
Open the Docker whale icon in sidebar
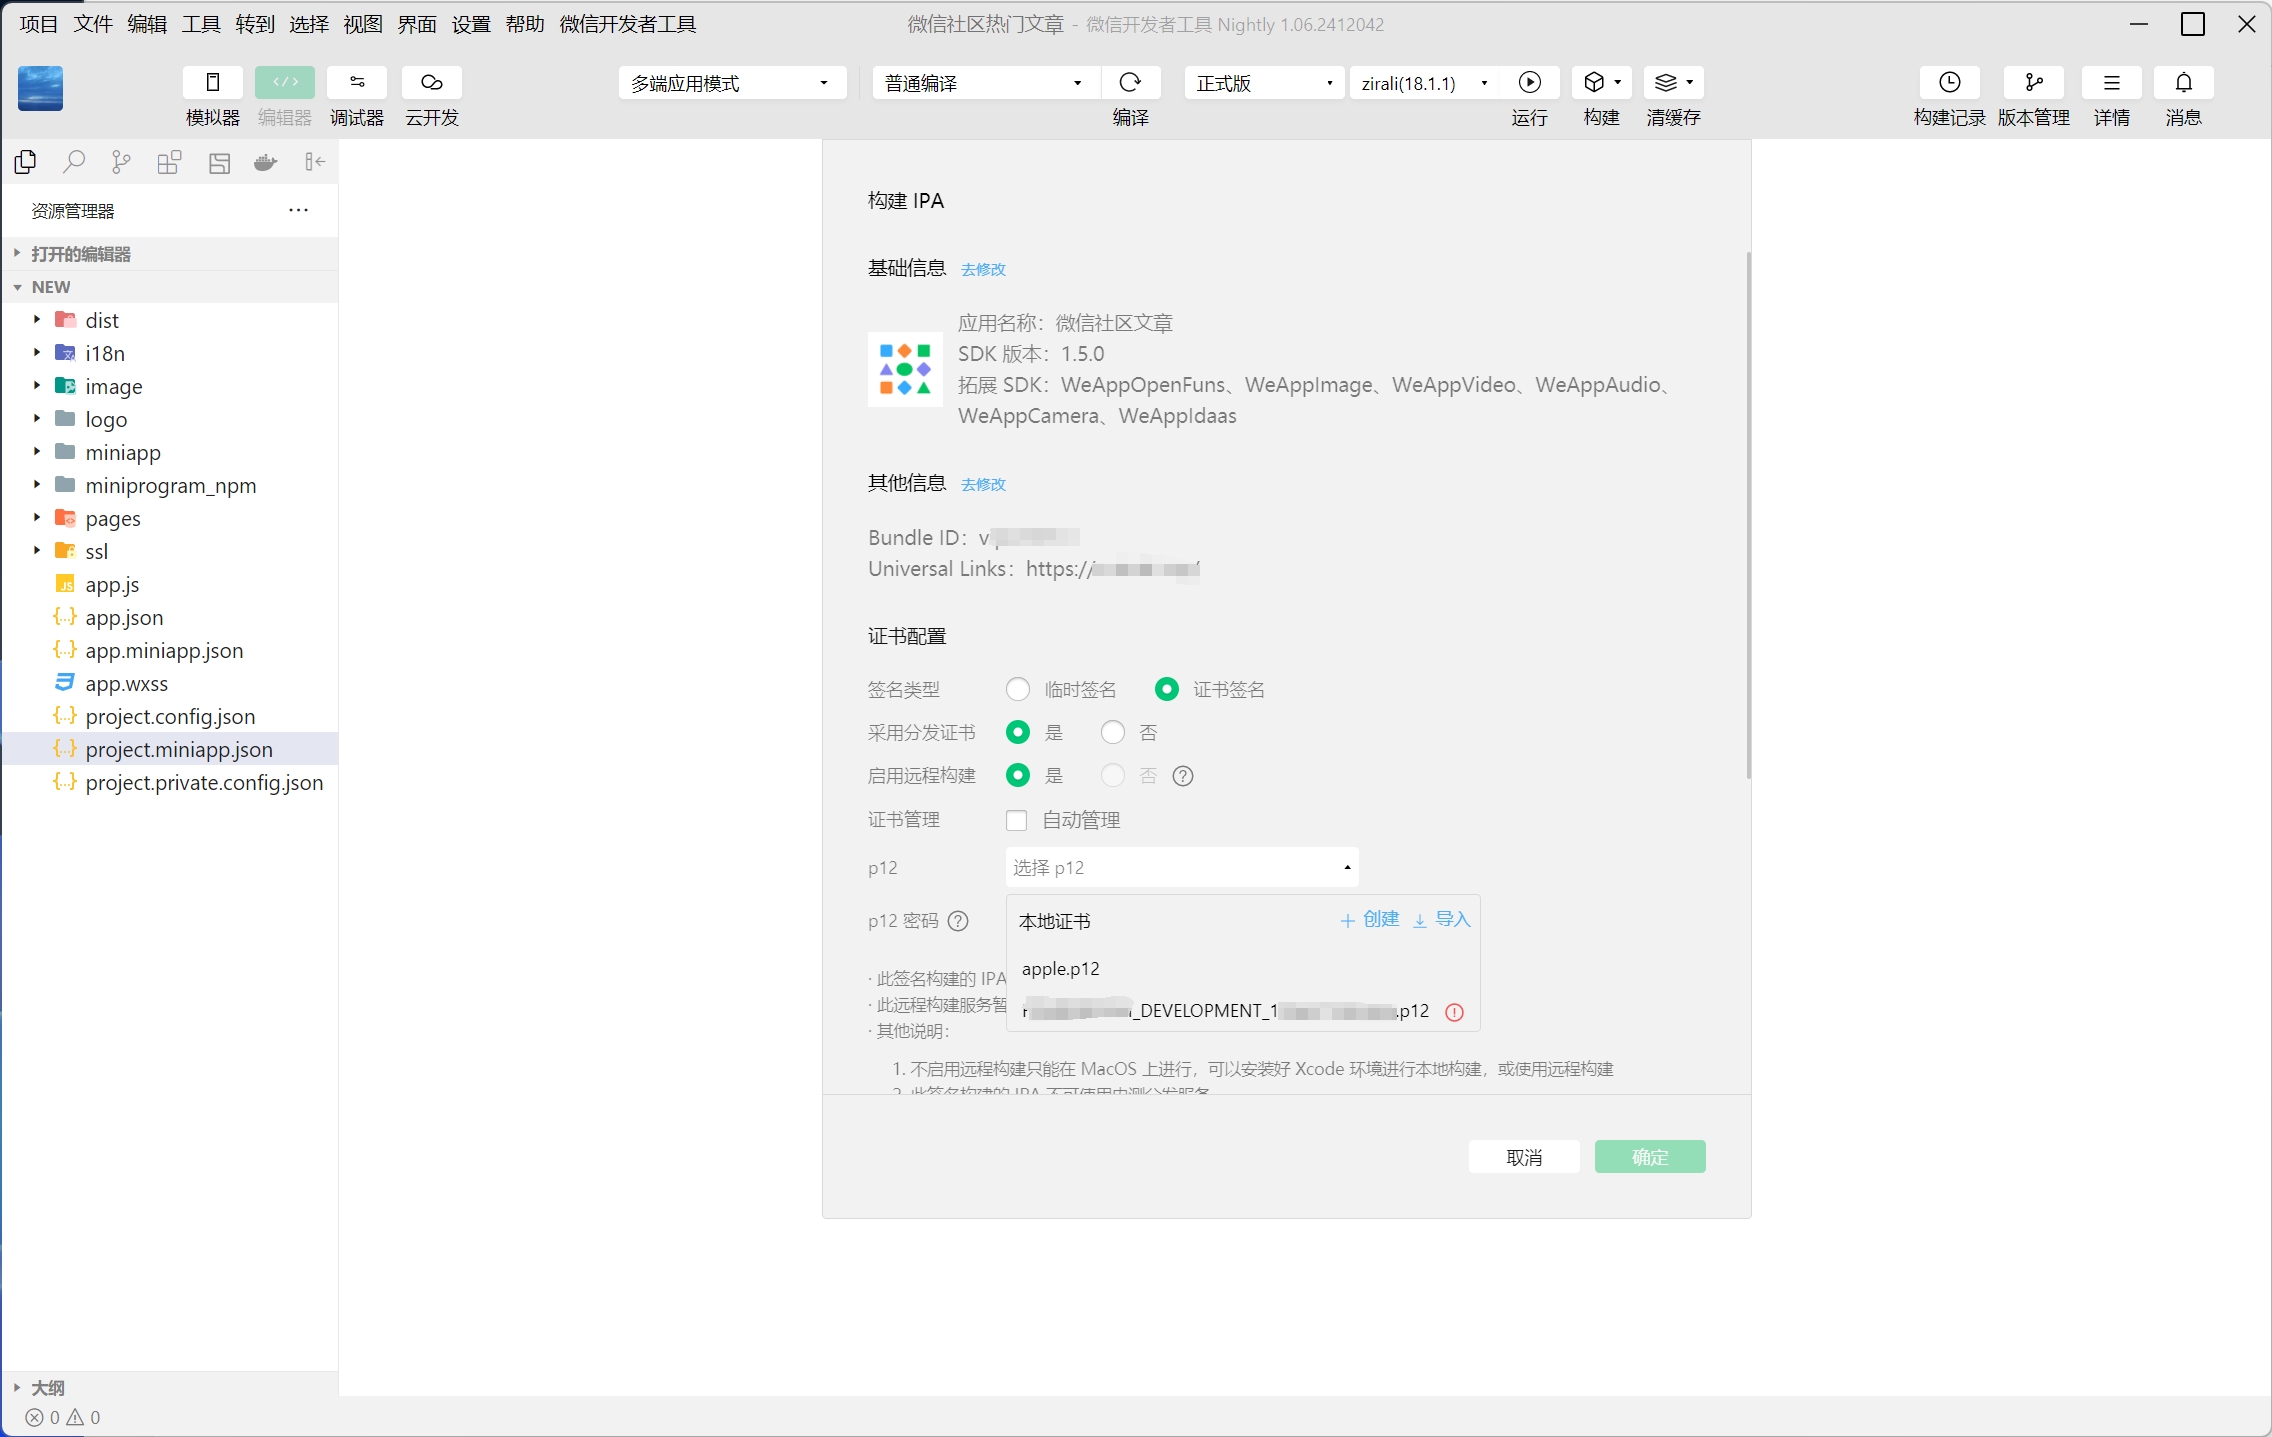click(265, 162)
